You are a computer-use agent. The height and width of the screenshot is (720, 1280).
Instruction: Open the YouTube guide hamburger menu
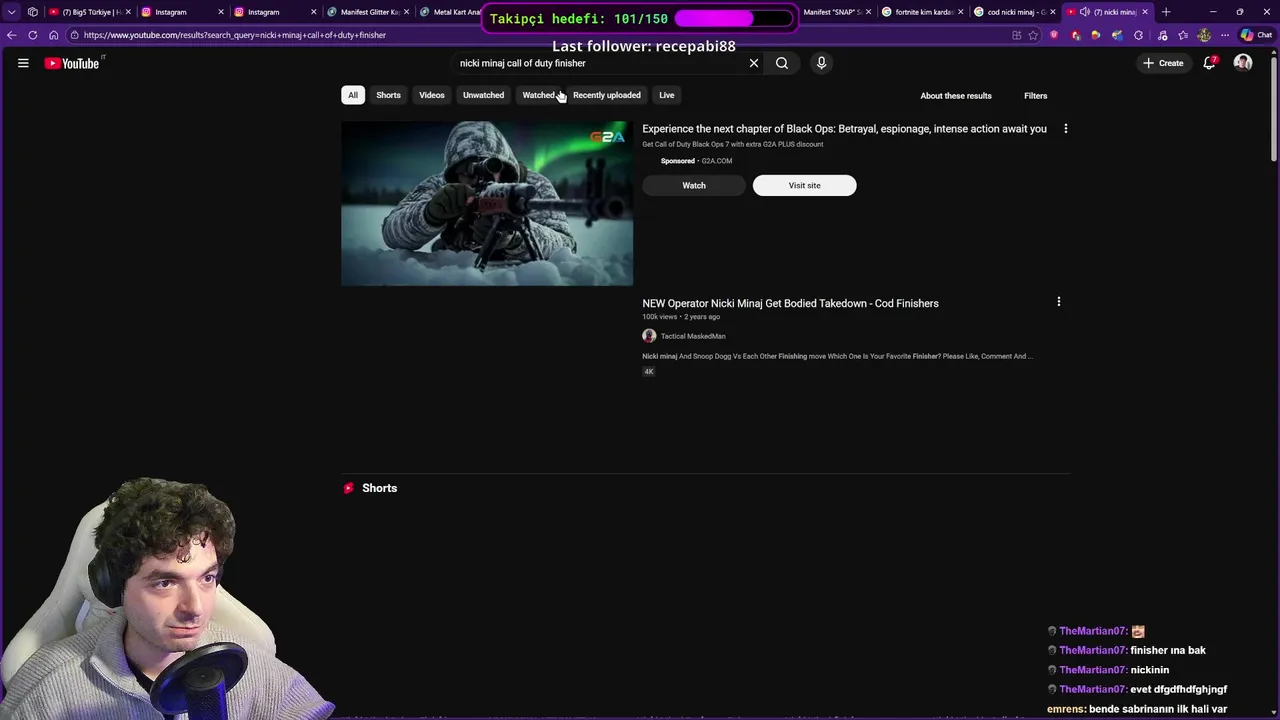tap(23, 63)
